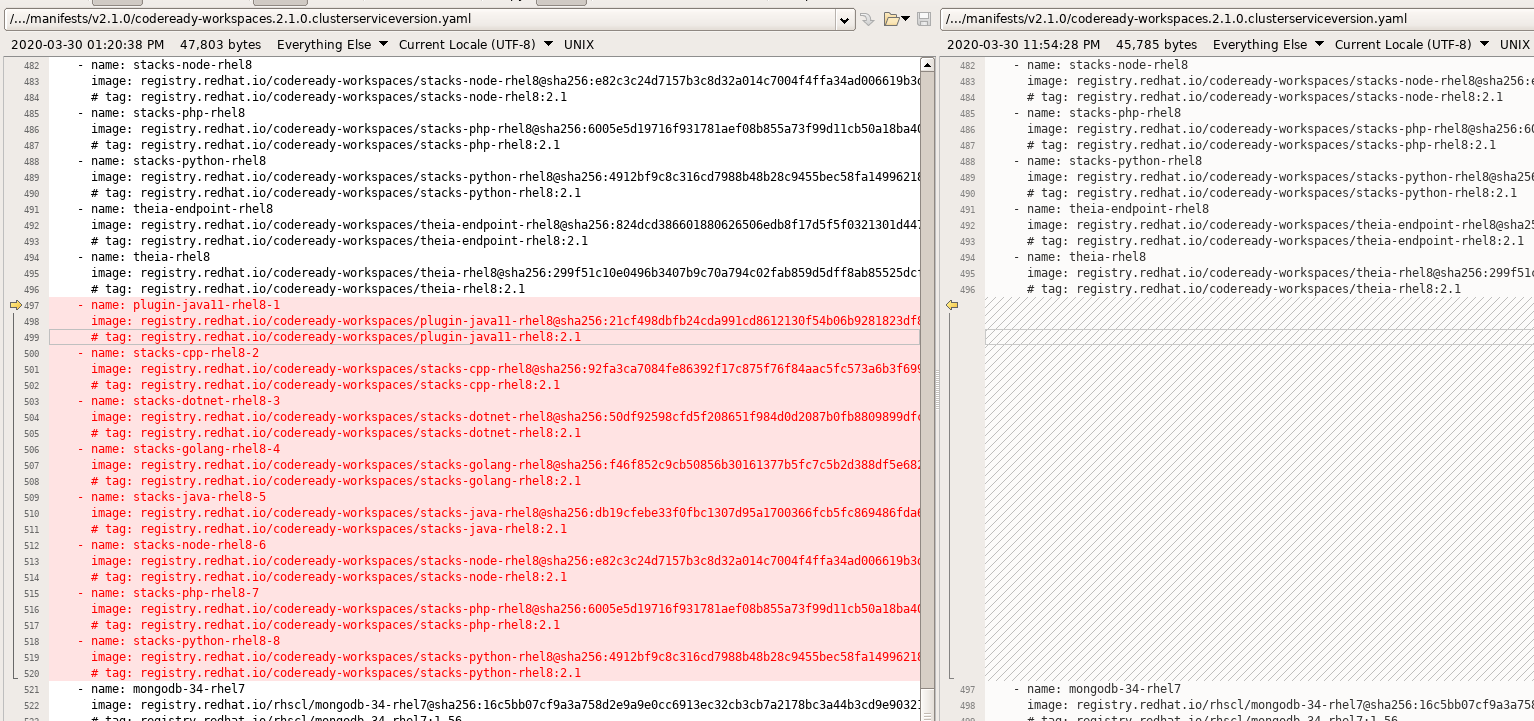Click left timestamp 2020-03-30 01:20:38 PM
Screen dimensions: 1534x721
tap(87, 45)
